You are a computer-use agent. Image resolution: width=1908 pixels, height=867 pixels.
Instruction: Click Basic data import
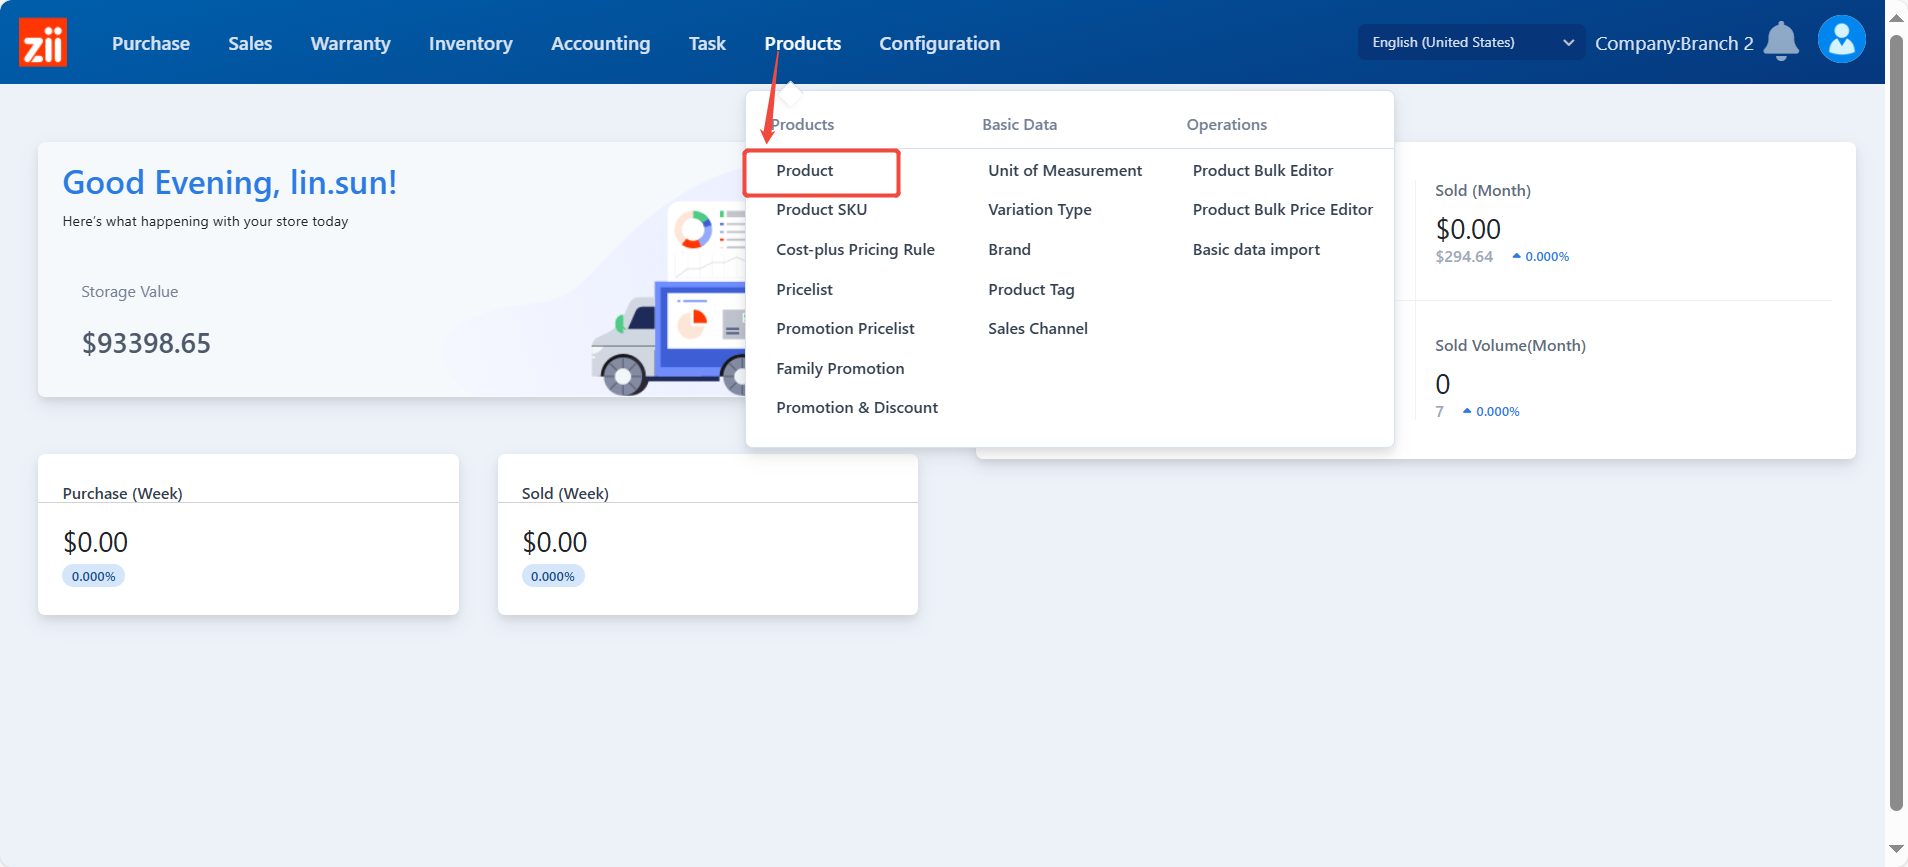(1256, 250)
